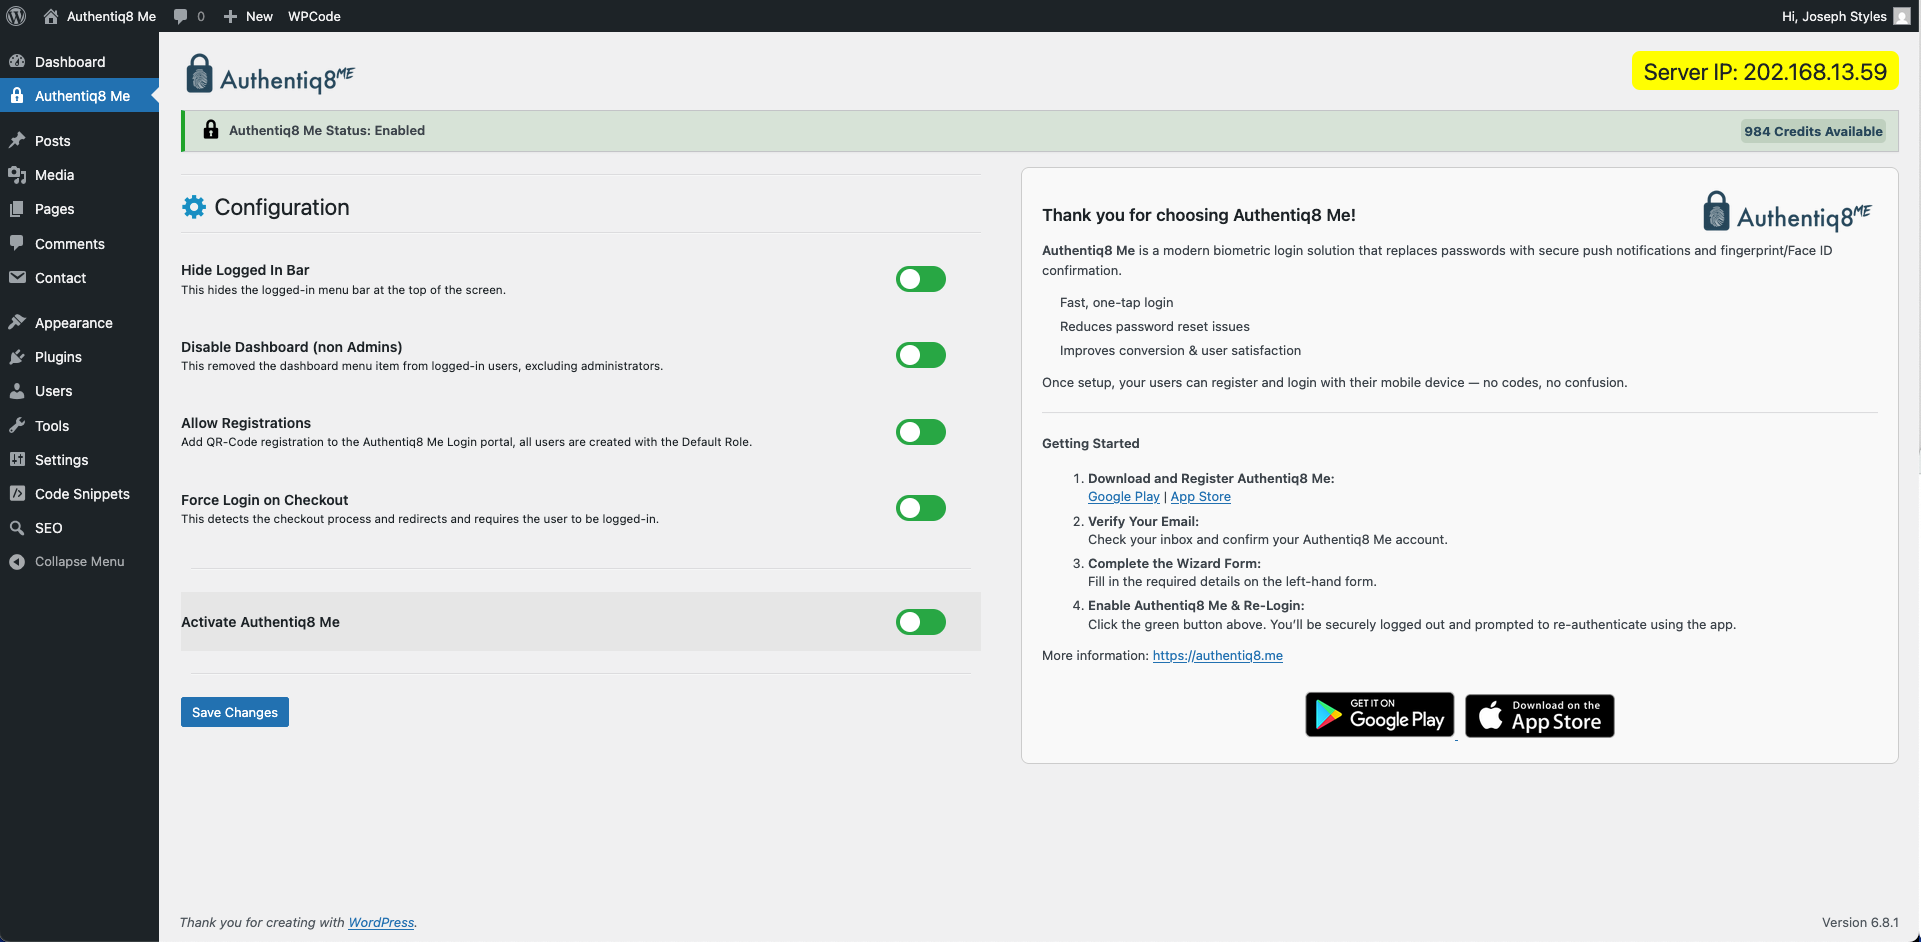Click Get it on Google Play badge
Screen dimensions: 1921x942
[1380, 715]
